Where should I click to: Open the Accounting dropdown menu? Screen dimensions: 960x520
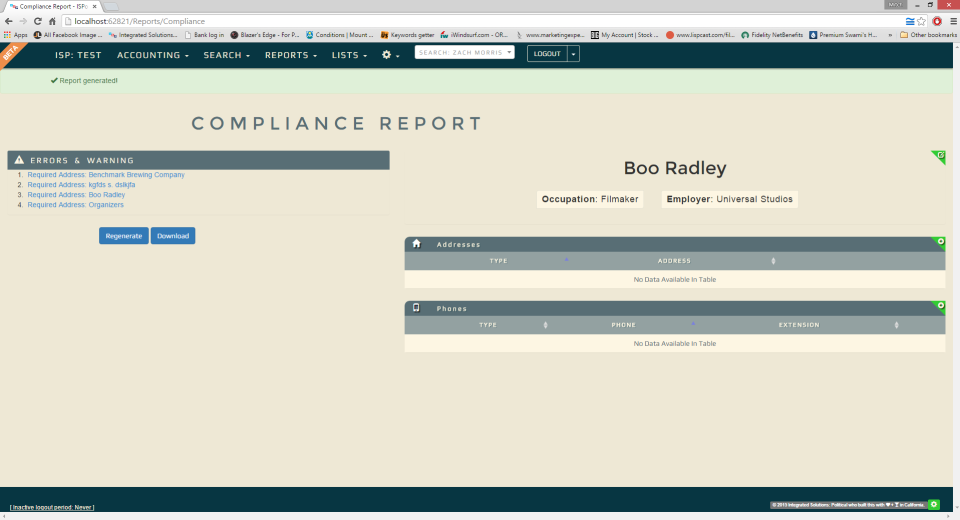point(153,55)
